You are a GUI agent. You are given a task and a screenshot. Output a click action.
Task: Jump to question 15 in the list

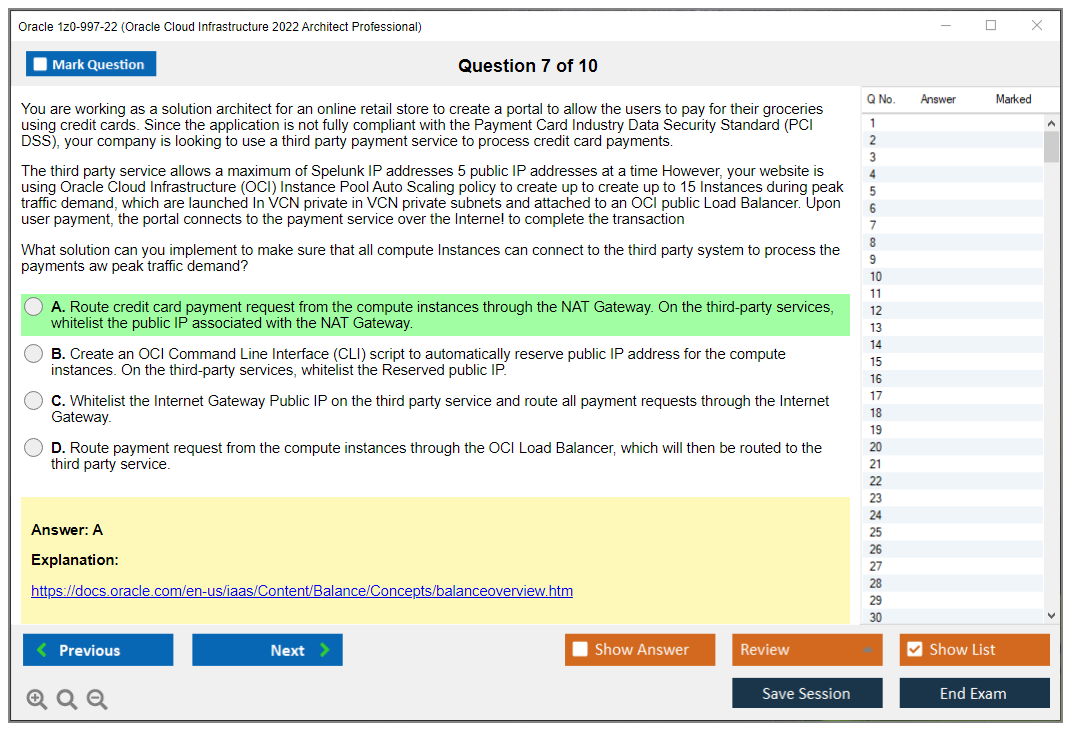876,362
